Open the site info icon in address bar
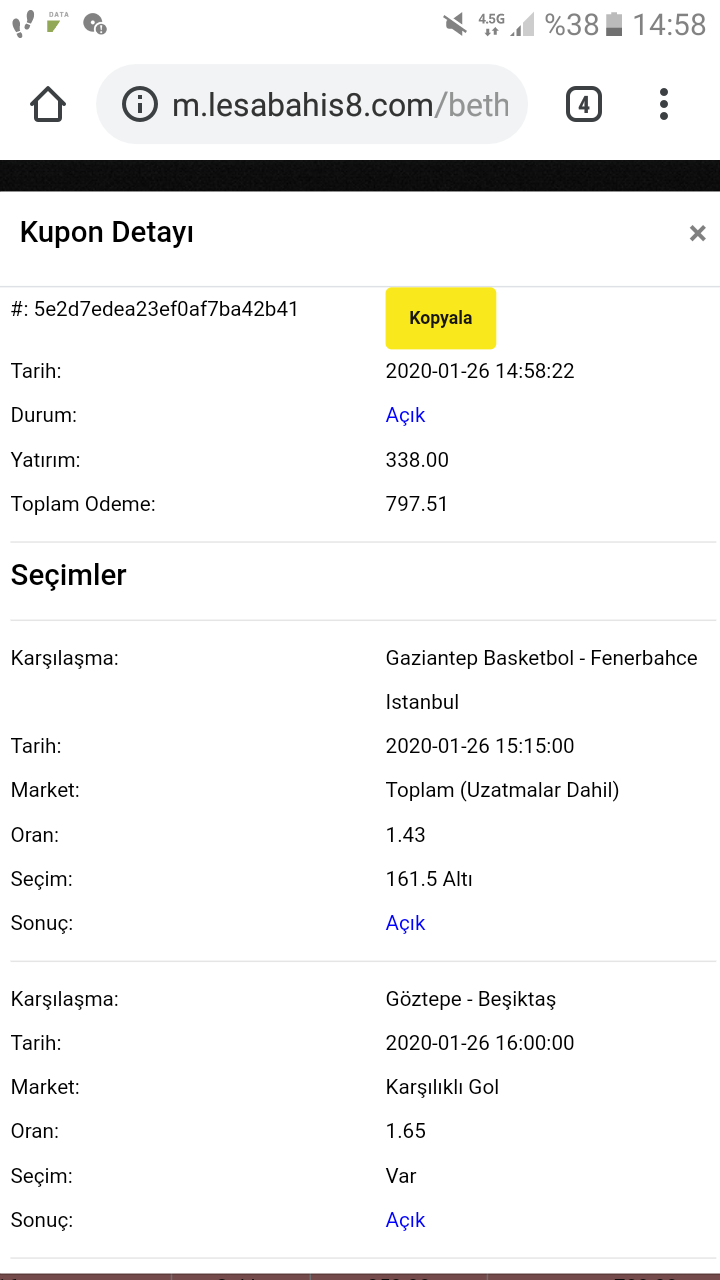 140,104
